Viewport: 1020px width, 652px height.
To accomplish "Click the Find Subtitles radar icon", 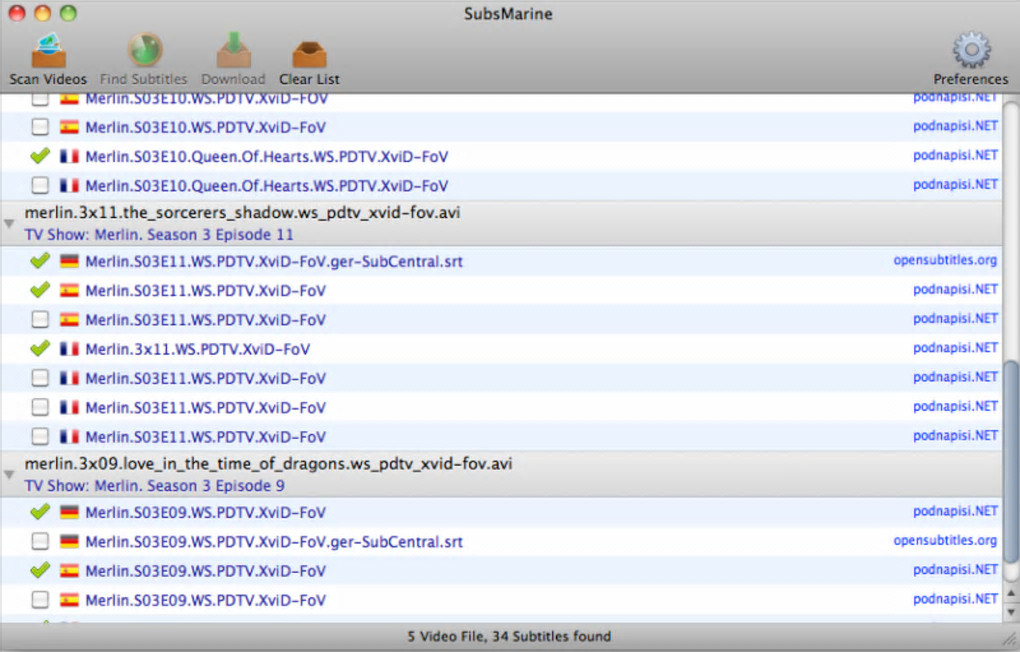I will 144,49.
